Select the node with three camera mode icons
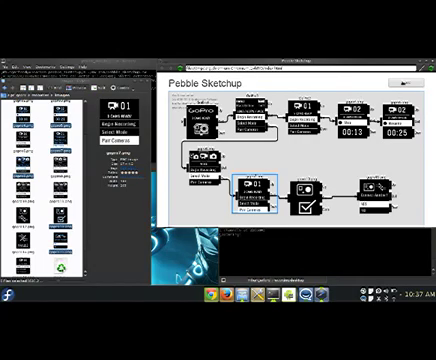Image resolution: width=436 pixels, height=360 pixels. tap(205, 168)
